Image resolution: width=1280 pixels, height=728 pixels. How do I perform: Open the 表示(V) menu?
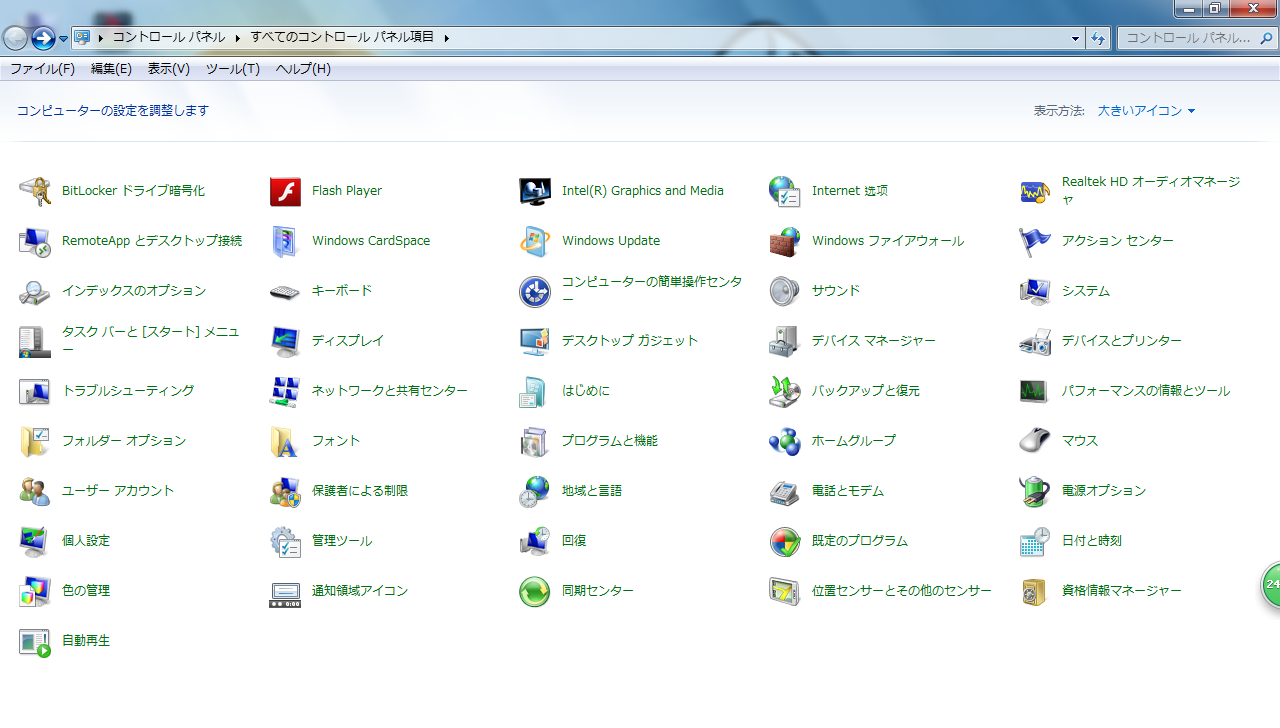pos(169,69)
